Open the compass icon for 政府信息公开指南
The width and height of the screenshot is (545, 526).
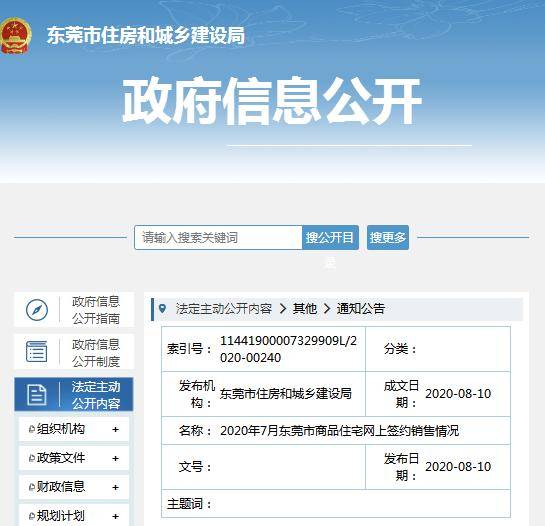(x=37, y=310)
